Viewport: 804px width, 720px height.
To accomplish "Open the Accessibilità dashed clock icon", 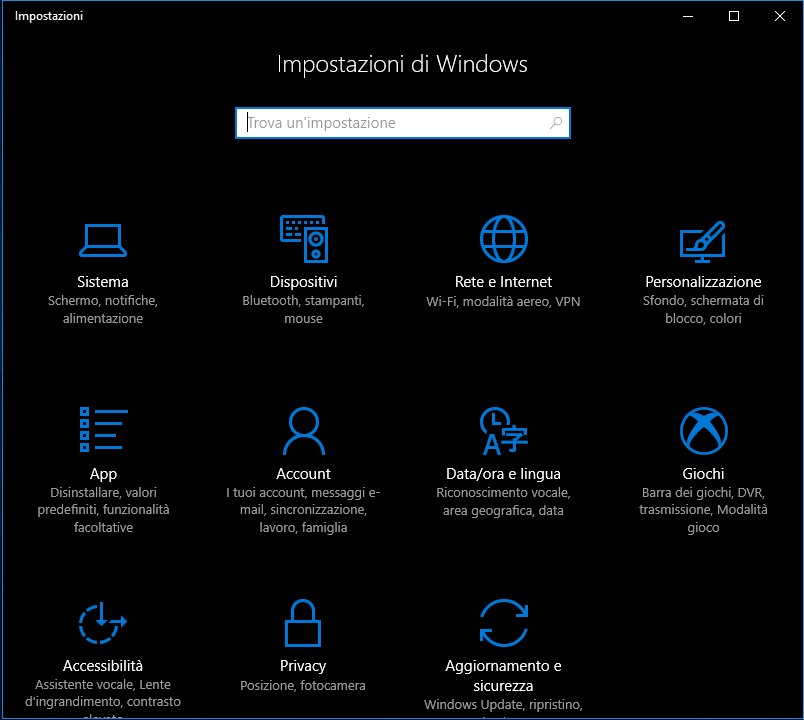I will coord(103,623).
